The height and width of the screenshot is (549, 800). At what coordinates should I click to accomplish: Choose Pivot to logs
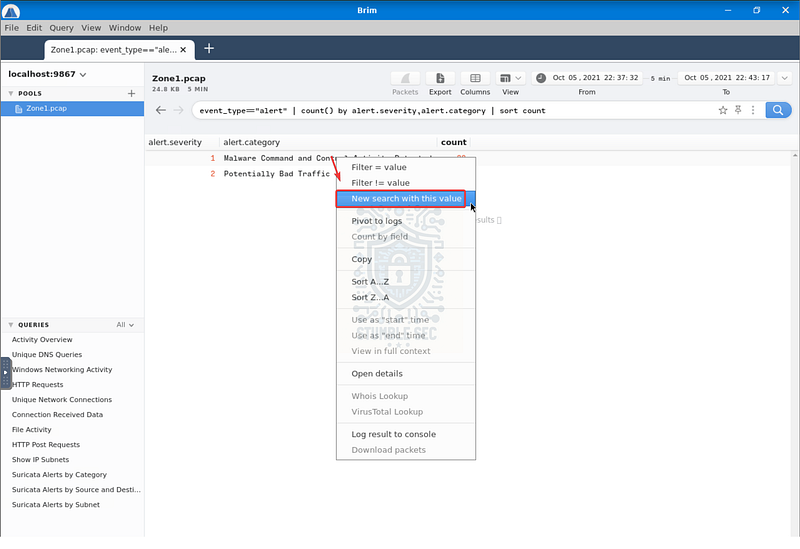click(x=406, y=221)
